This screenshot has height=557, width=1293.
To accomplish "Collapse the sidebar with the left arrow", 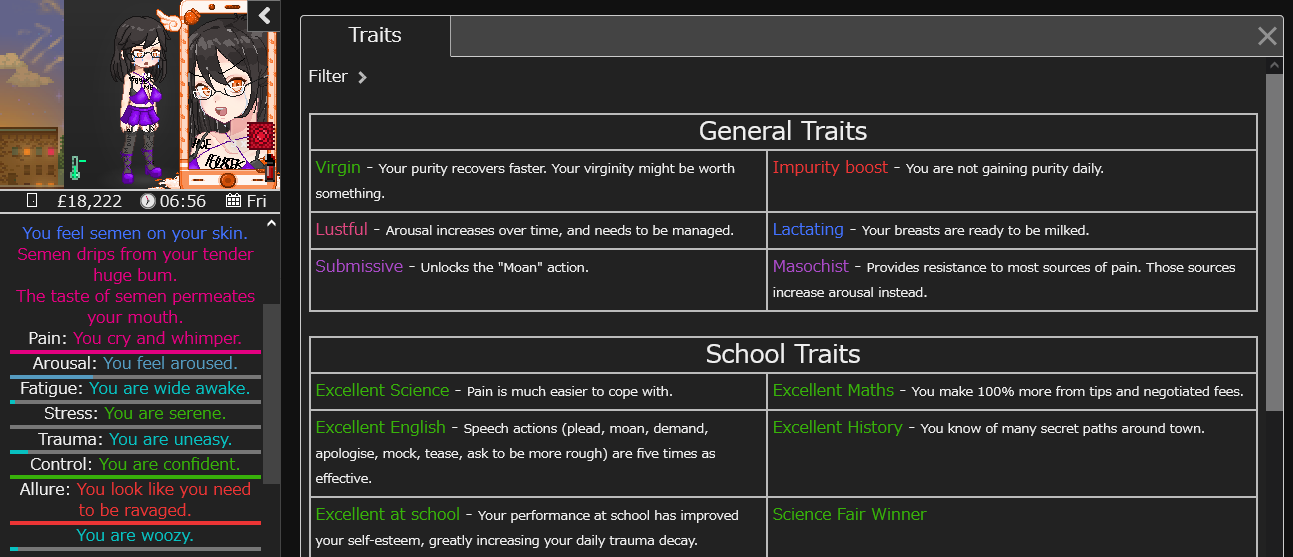I will pyautogui.click(x=264, y=15).
